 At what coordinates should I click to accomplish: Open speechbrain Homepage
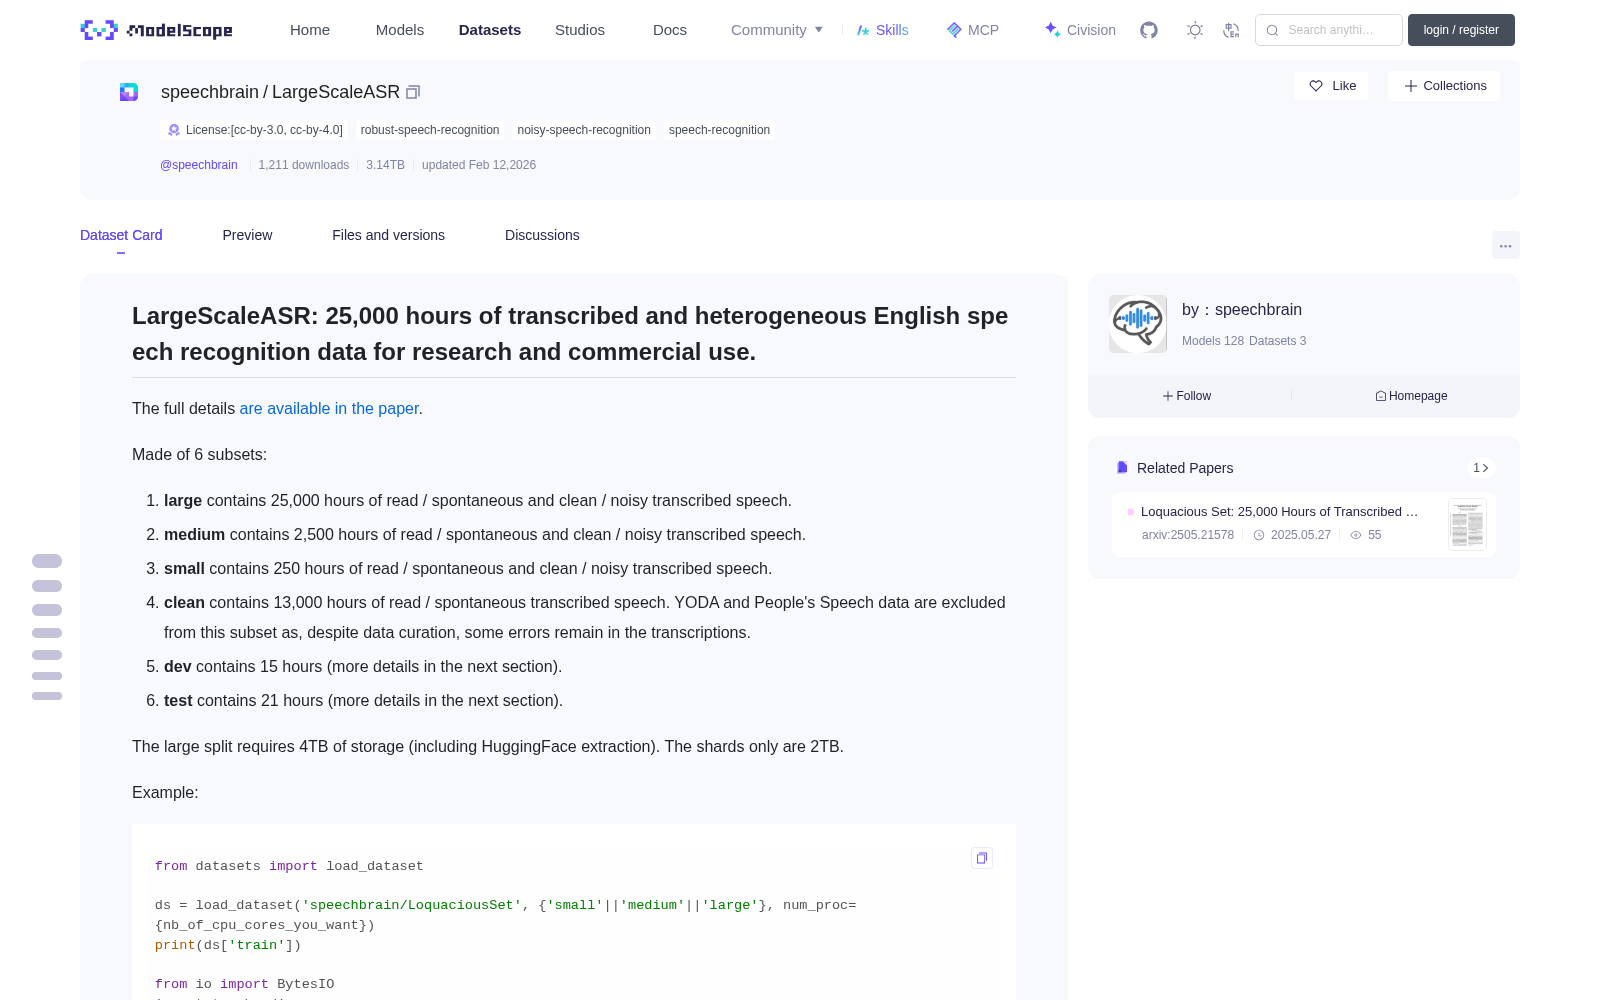pos(1411,396)
